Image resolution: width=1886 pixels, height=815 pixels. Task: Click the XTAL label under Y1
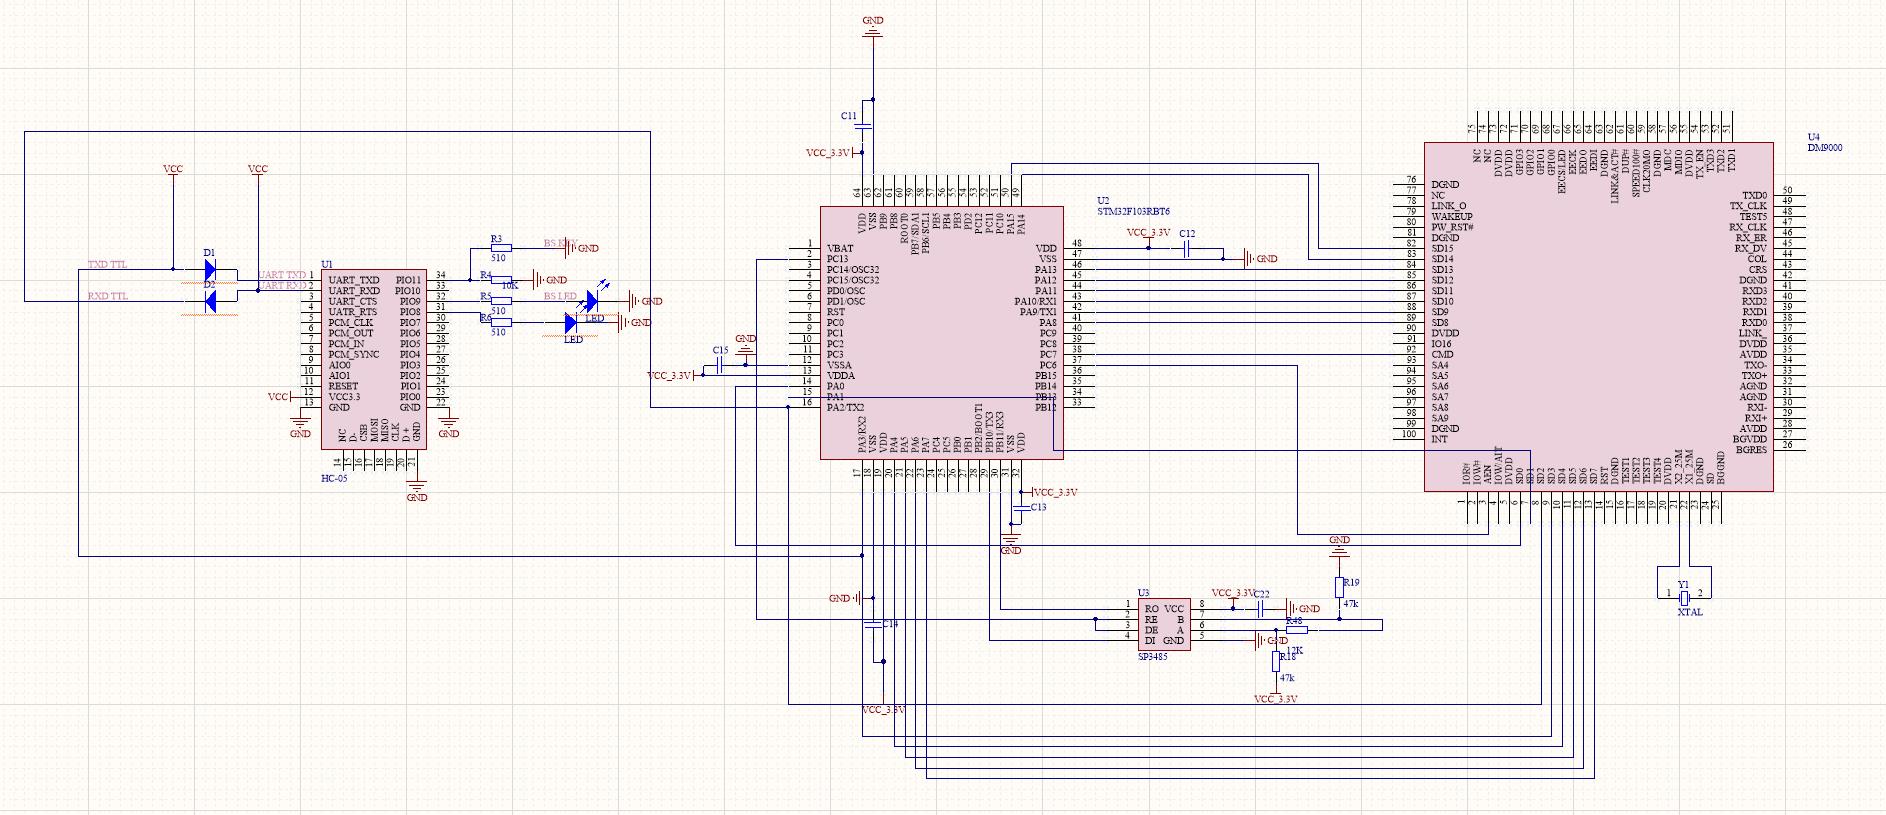tap(1690, 612)
